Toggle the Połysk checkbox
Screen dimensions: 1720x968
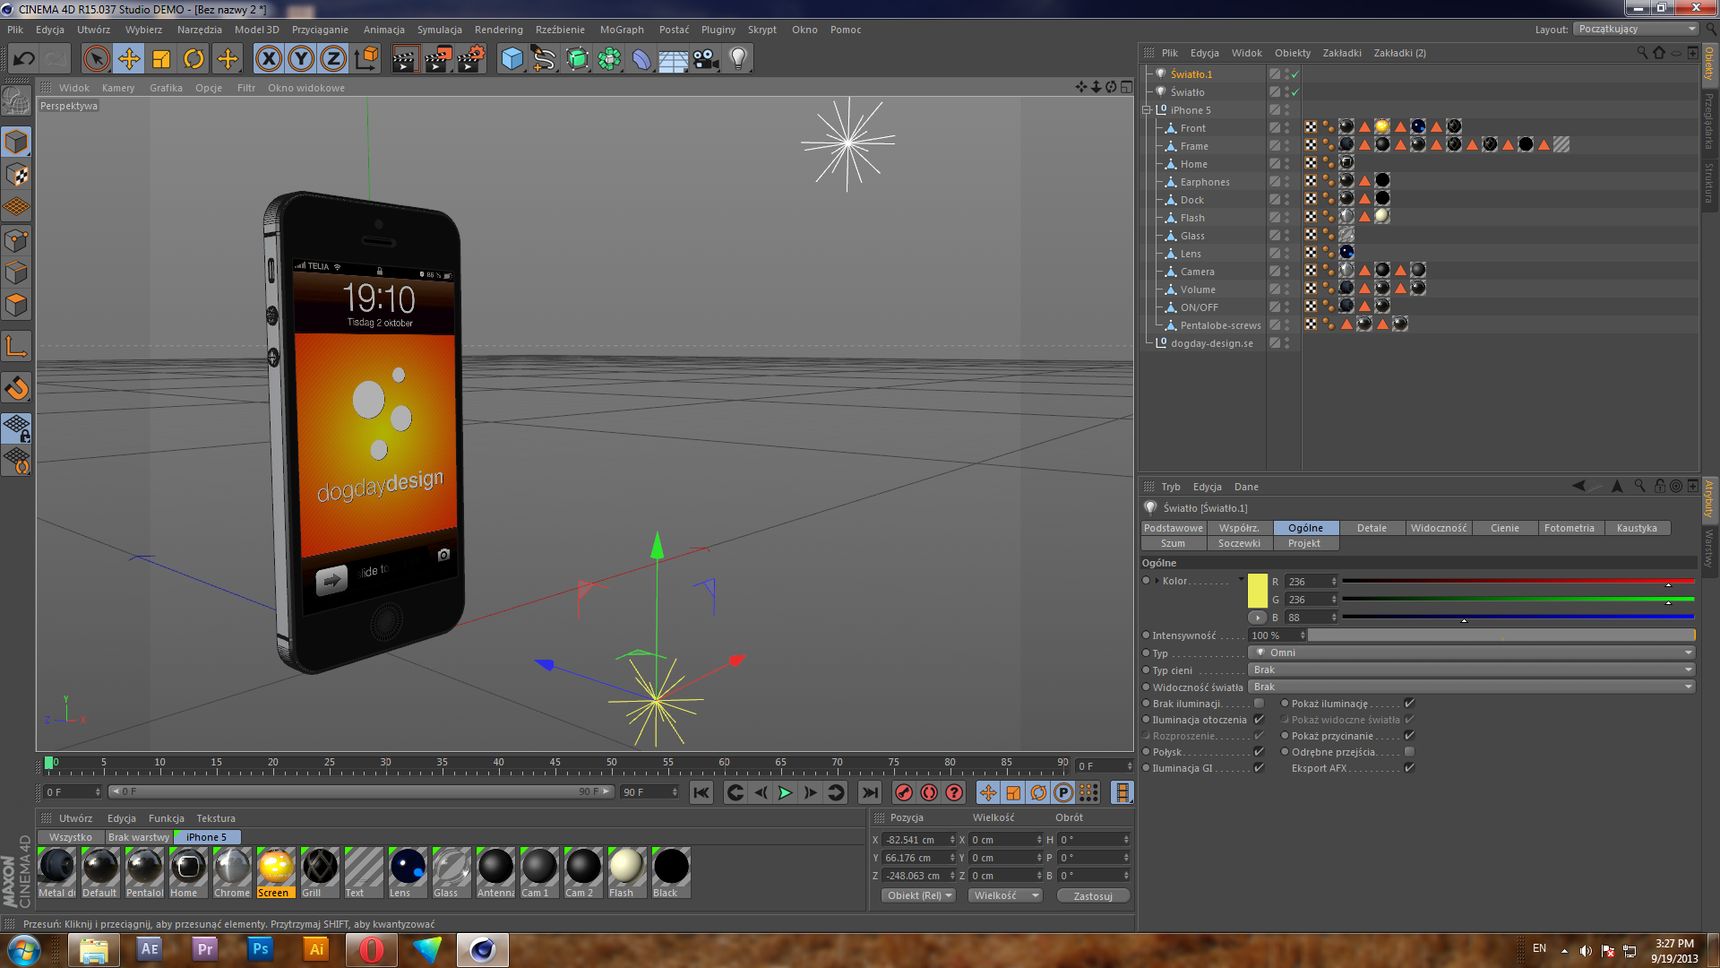[1259, 751]
